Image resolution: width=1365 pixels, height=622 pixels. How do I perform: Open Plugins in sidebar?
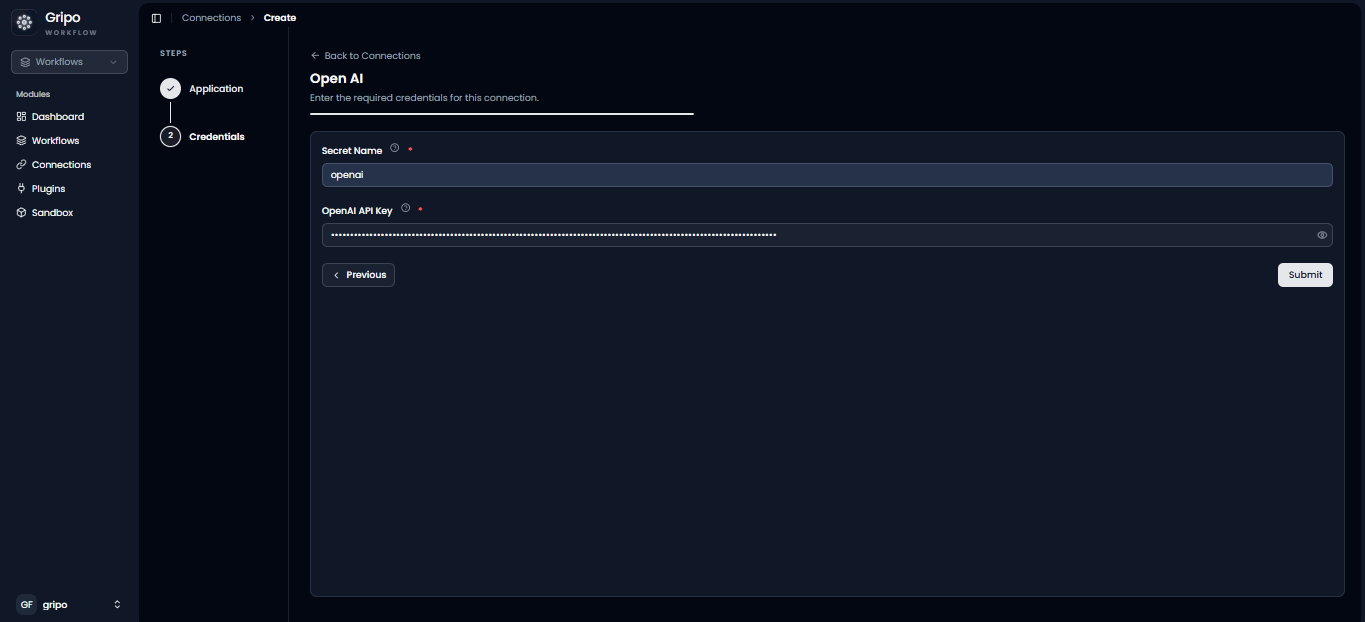pos(48,189)
